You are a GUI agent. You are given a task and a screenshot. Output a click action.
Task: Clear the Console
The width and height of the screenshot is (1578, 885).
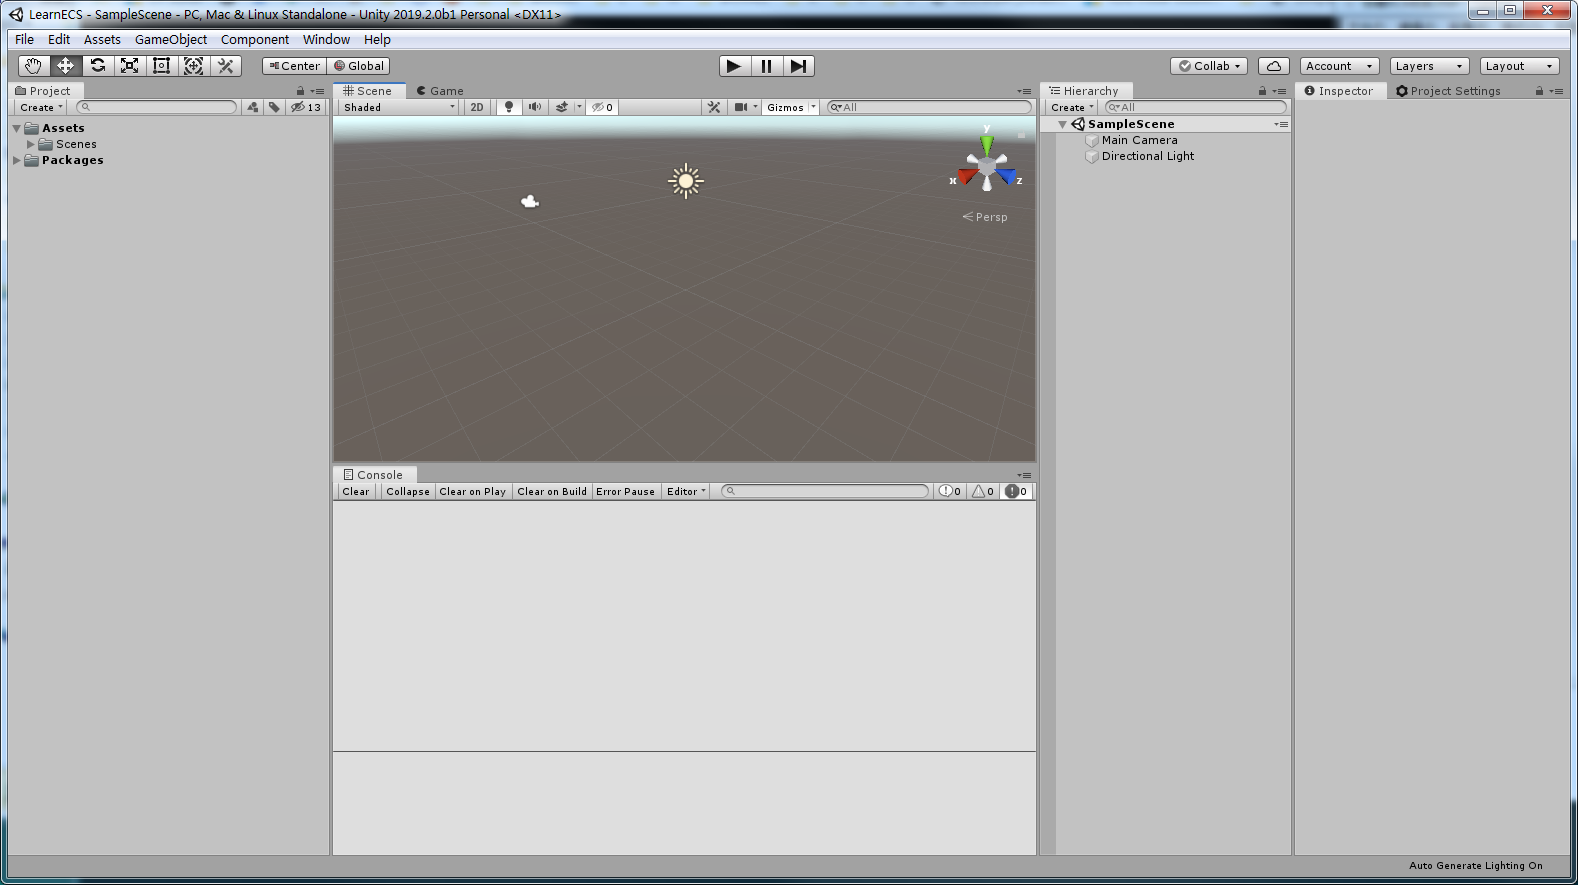(x=356, y=491)
